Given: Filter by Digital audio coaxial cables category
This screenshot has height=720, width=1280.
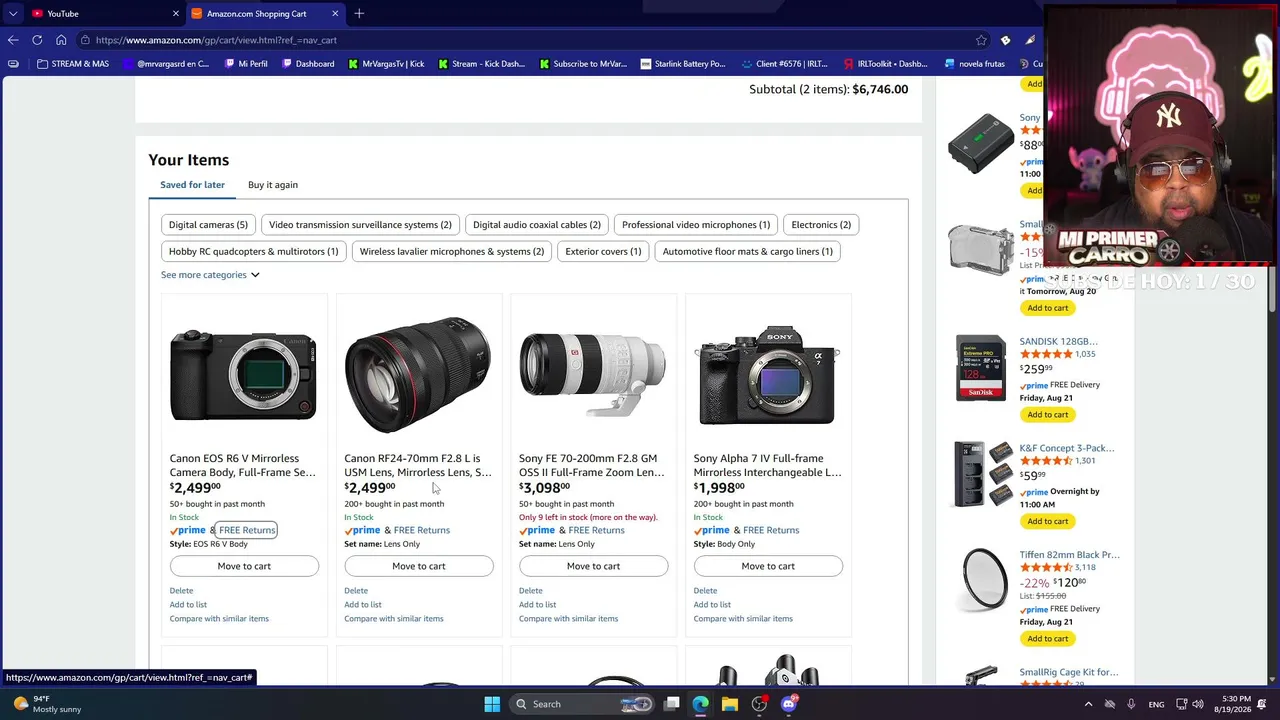Looking at the screenshot, I should pyautogui.click(x=537, y=225).
